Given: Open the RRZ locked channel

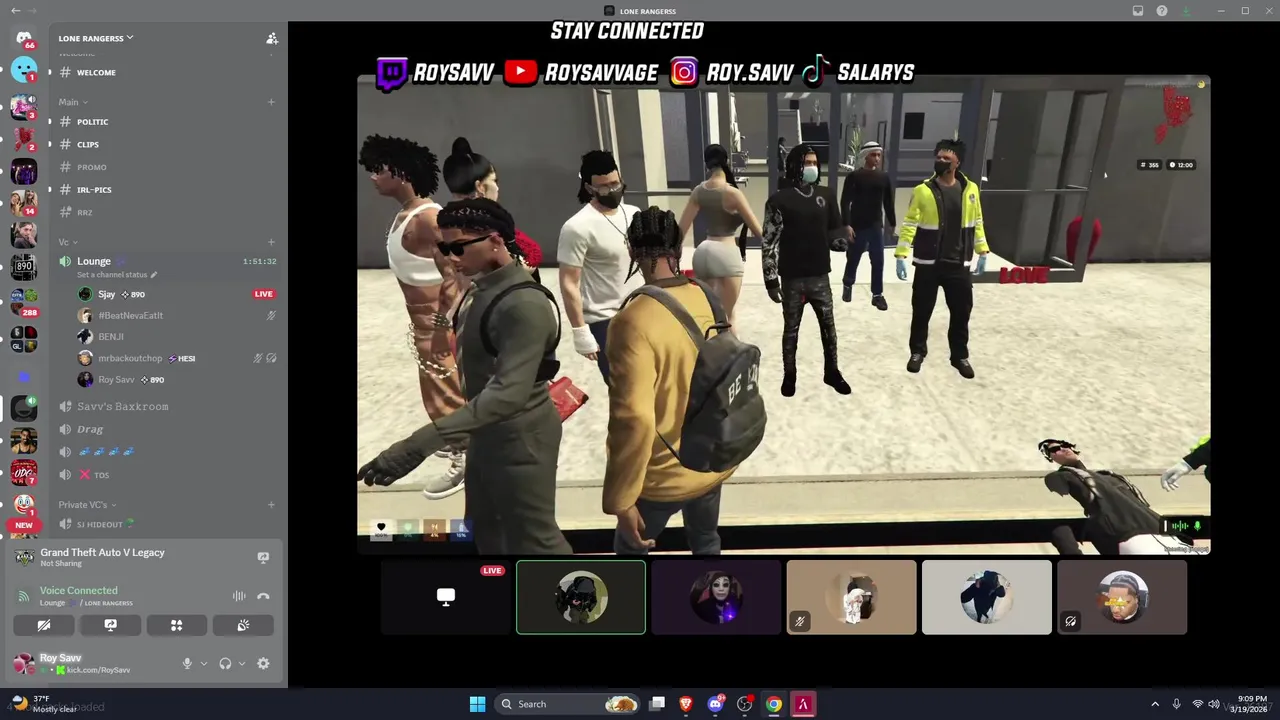Looking at the screenshot, I should [x=168, y=212].
